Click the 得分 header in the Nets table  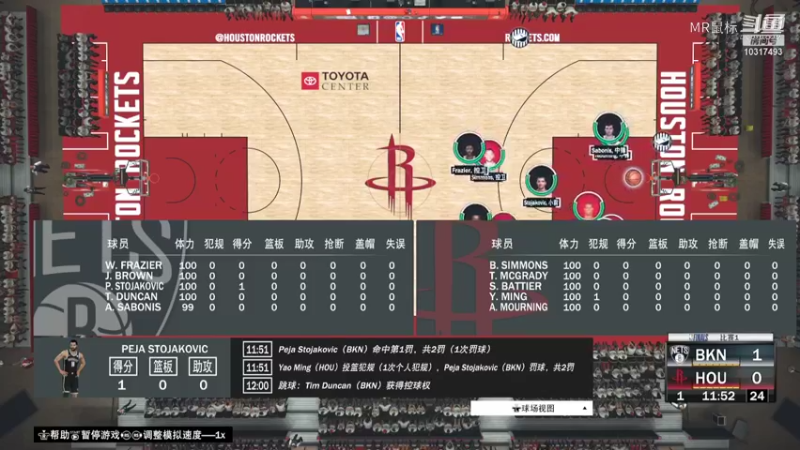tap(242, 244)
